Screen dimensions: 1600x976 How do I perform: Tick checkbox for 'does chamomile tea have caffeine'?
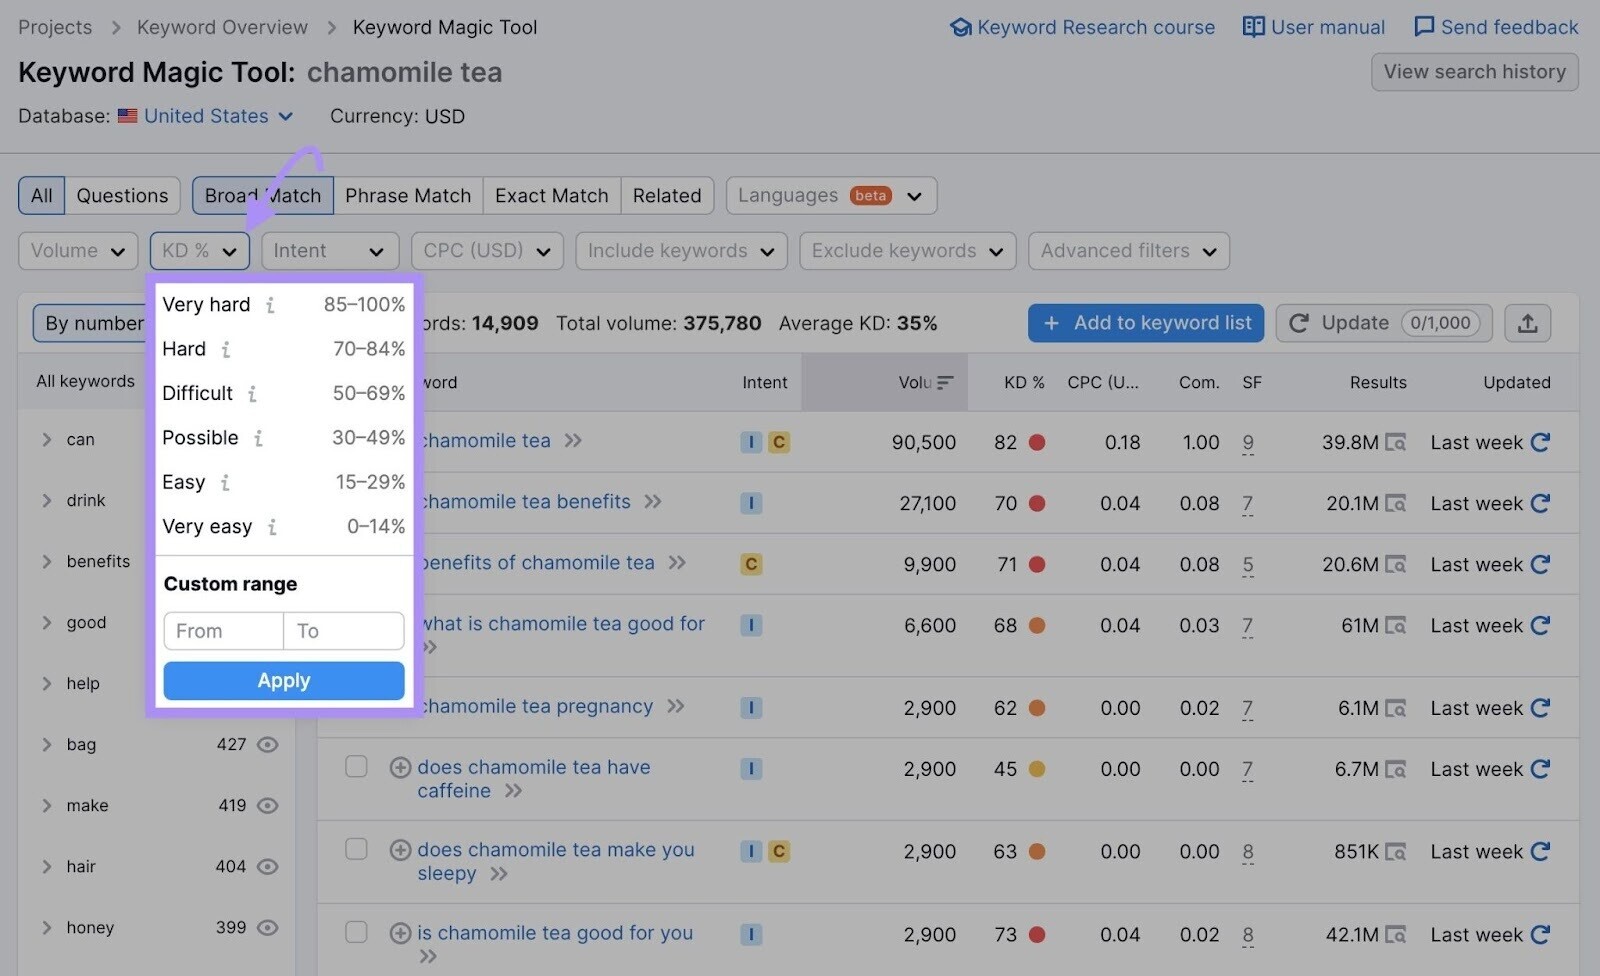point(356,766)
